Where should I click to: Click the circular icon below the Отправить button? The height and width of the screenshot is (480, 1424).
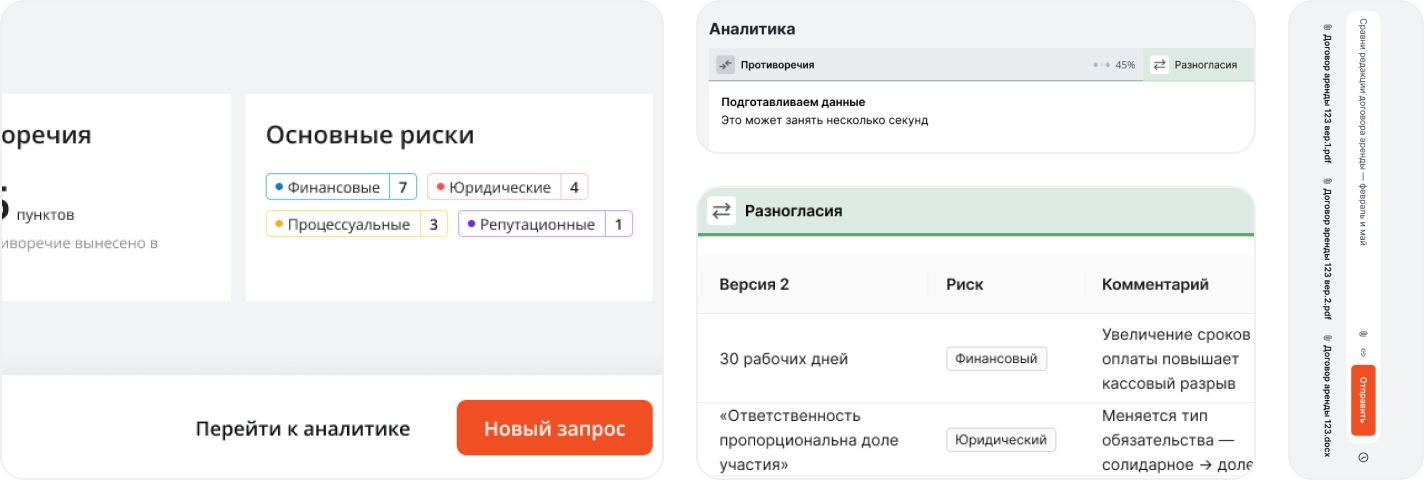click(x=1363, y=457)
